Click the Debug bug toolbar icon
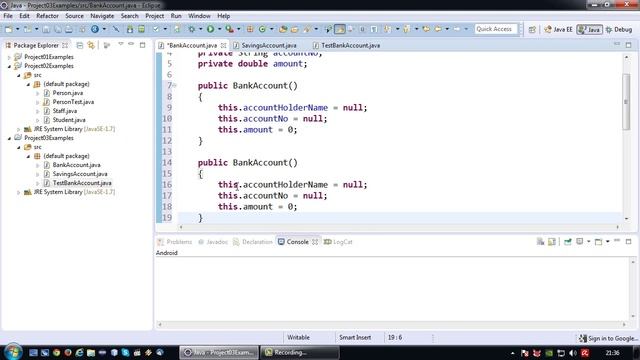Screen dimensions: 640x360 coord(191,29)
